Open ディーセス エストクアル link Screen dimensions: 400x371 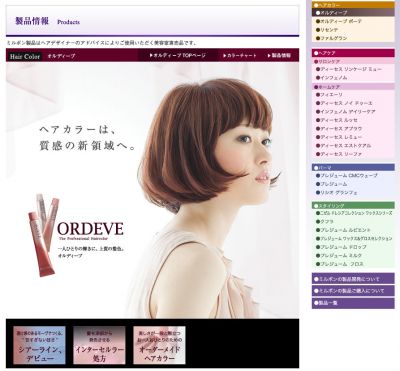(x=343, y=146)
